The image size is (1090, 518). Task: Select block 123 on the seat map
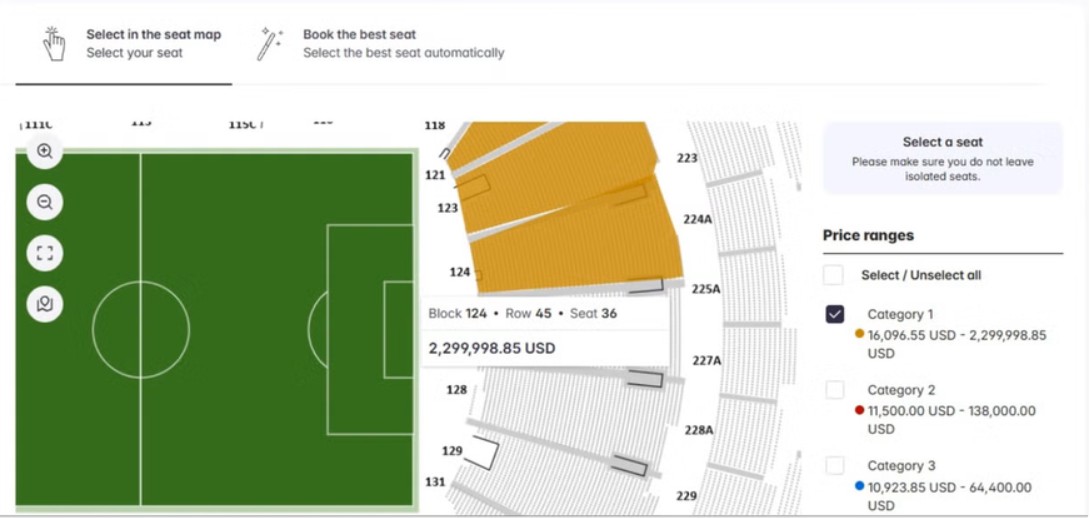point(448,208)
